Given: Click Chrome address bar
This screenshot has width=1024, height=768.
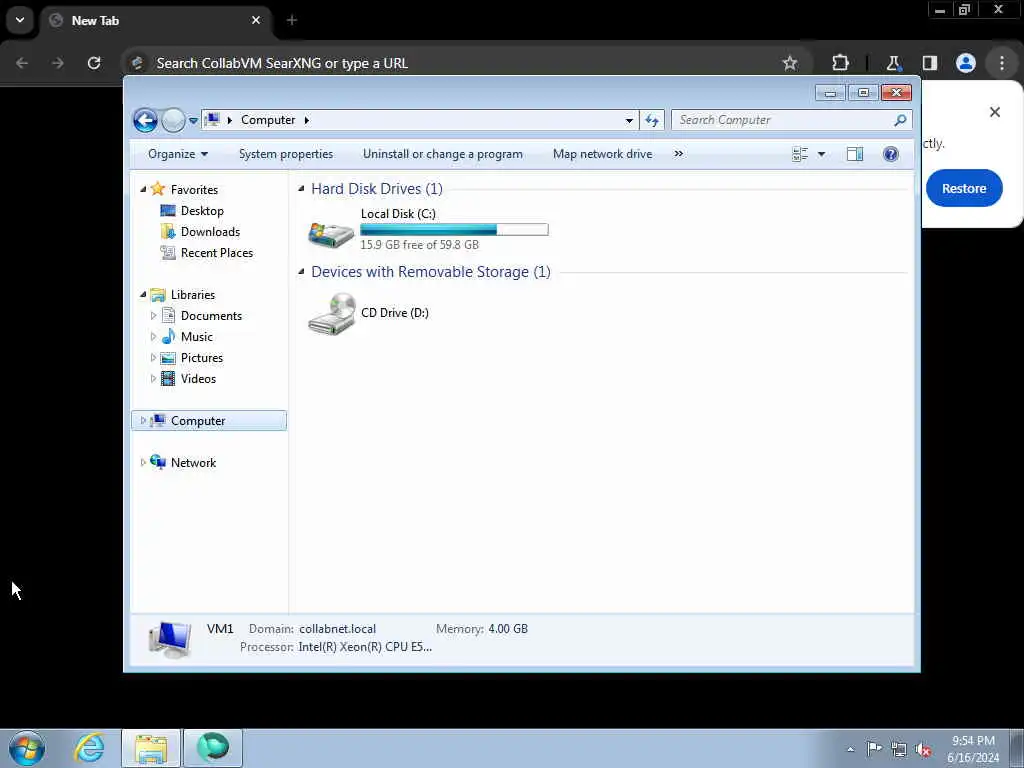Looking at the screenshot, I should coord(457,63).
